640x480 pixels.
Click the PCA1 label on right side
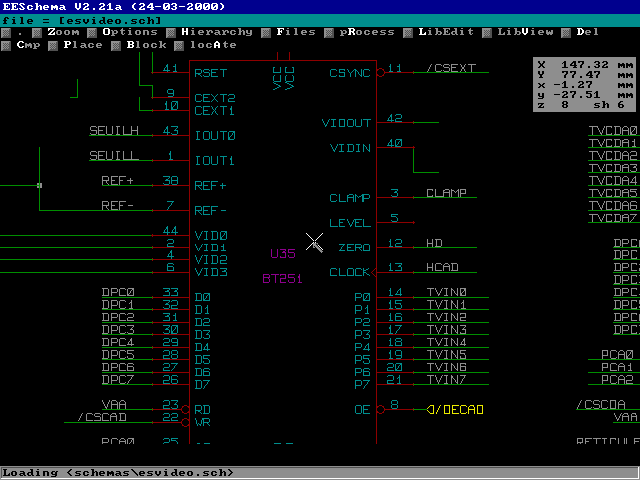tap(617, 367)
